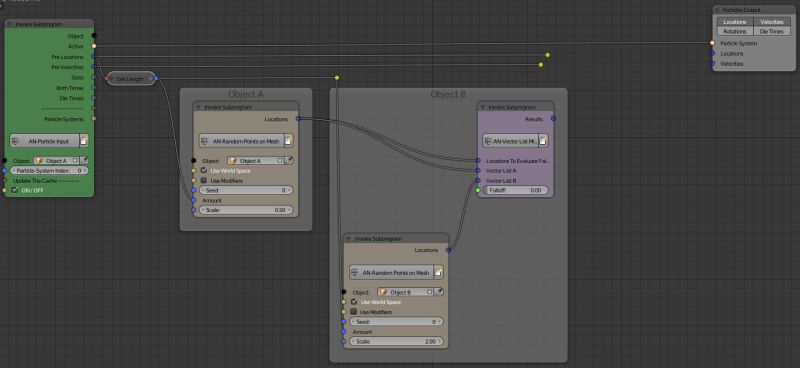Click Locations output socket in Object A frame
The image size is (800, 368).
pyautogui.click(x=298, y=118)
